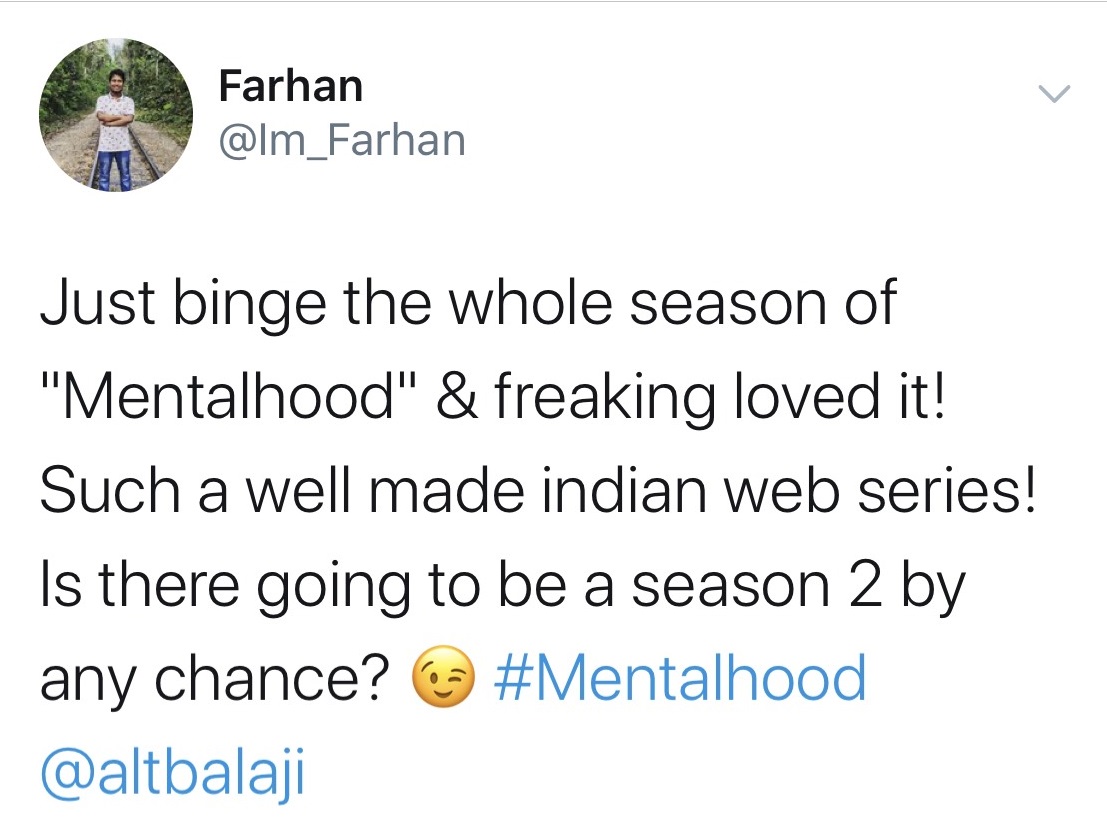Click the word "season 2" in the tweet
Viewport: 1107px width, 821px height.
point(755,586)
